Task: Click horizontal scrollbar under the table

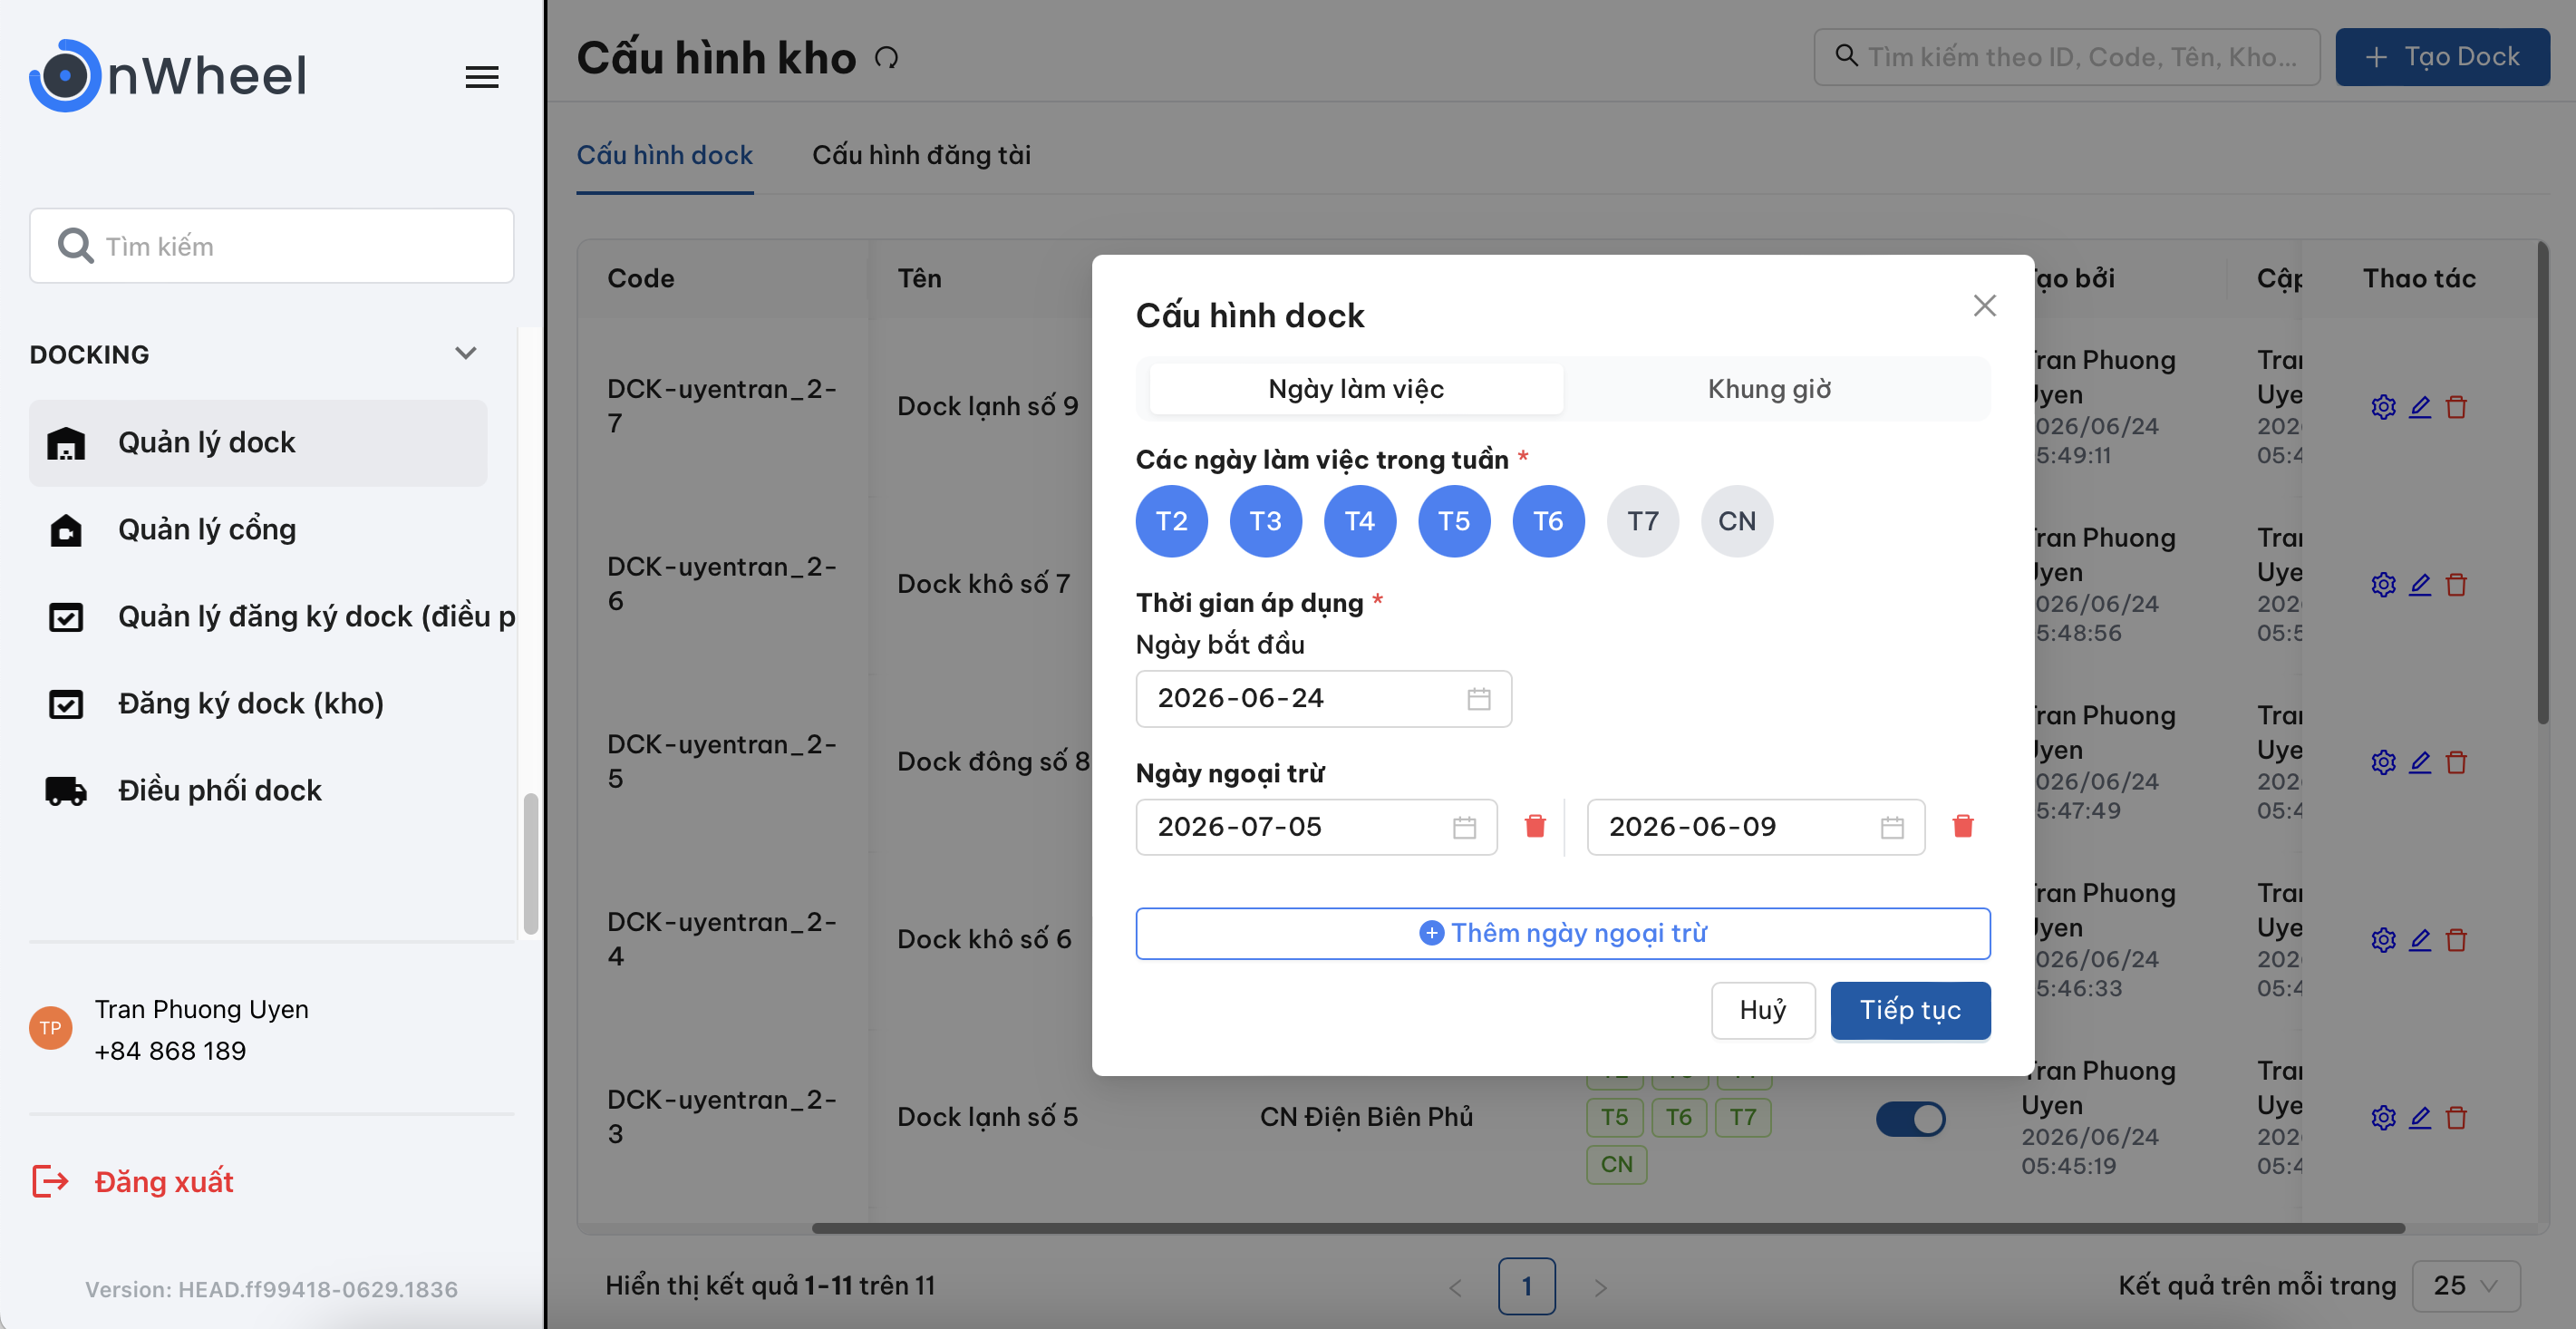Action: tap(1608, 1227)
